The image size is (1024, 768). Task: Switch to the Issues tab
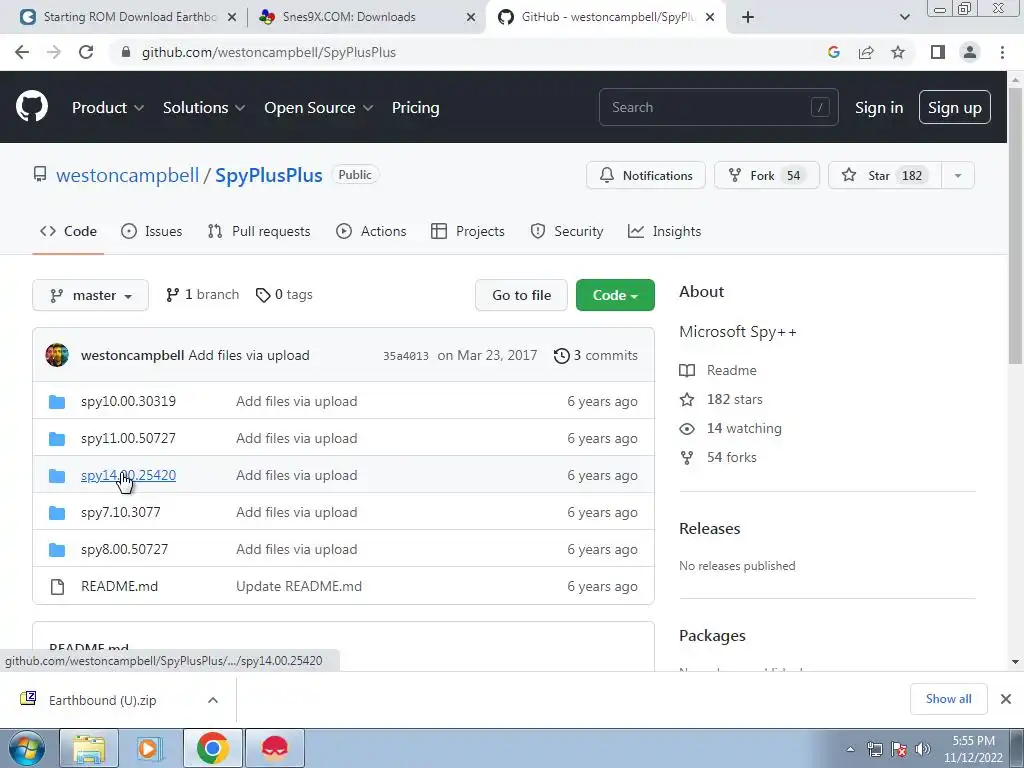[x=152, y=231]
